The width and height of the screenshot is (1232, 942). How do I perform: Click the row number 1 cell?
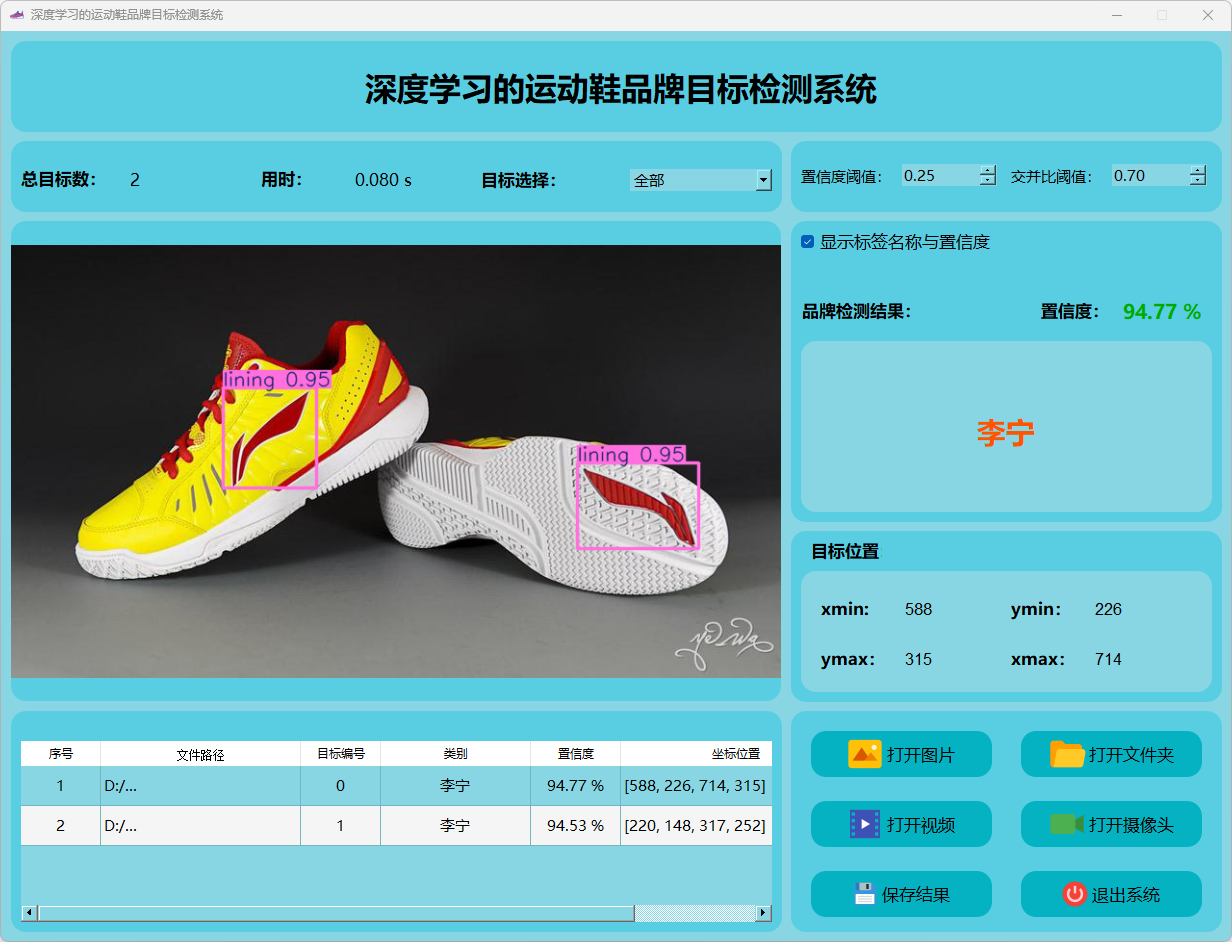61,786
